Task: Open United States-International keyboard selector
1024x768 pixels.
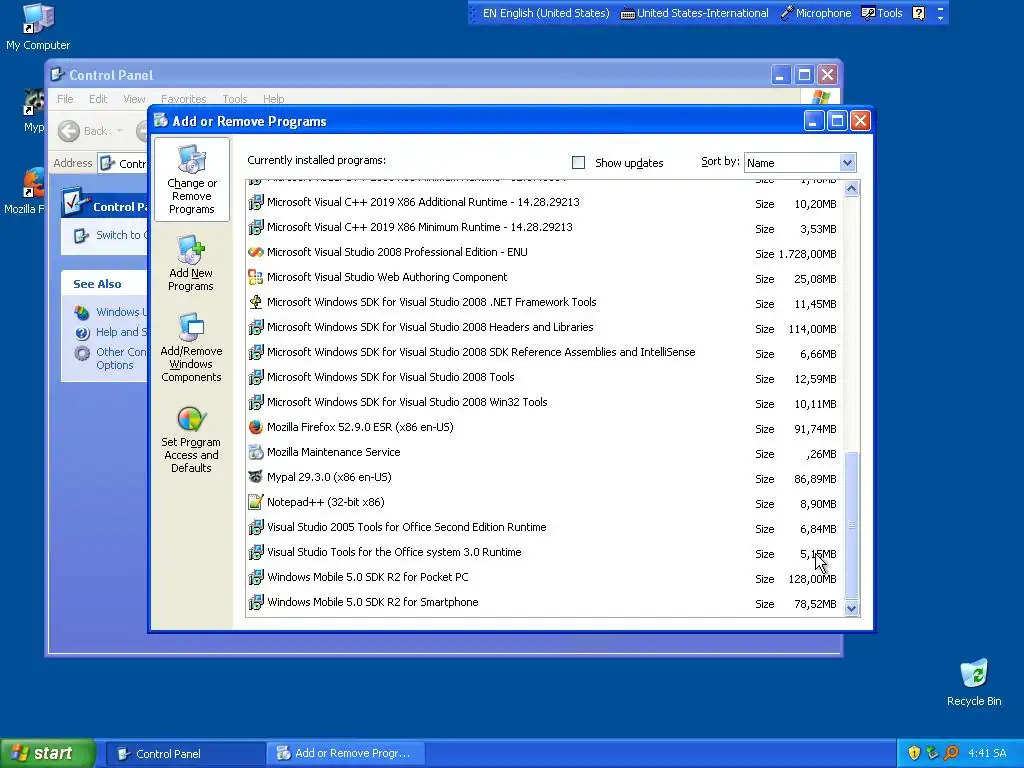Action: point(694,13)
